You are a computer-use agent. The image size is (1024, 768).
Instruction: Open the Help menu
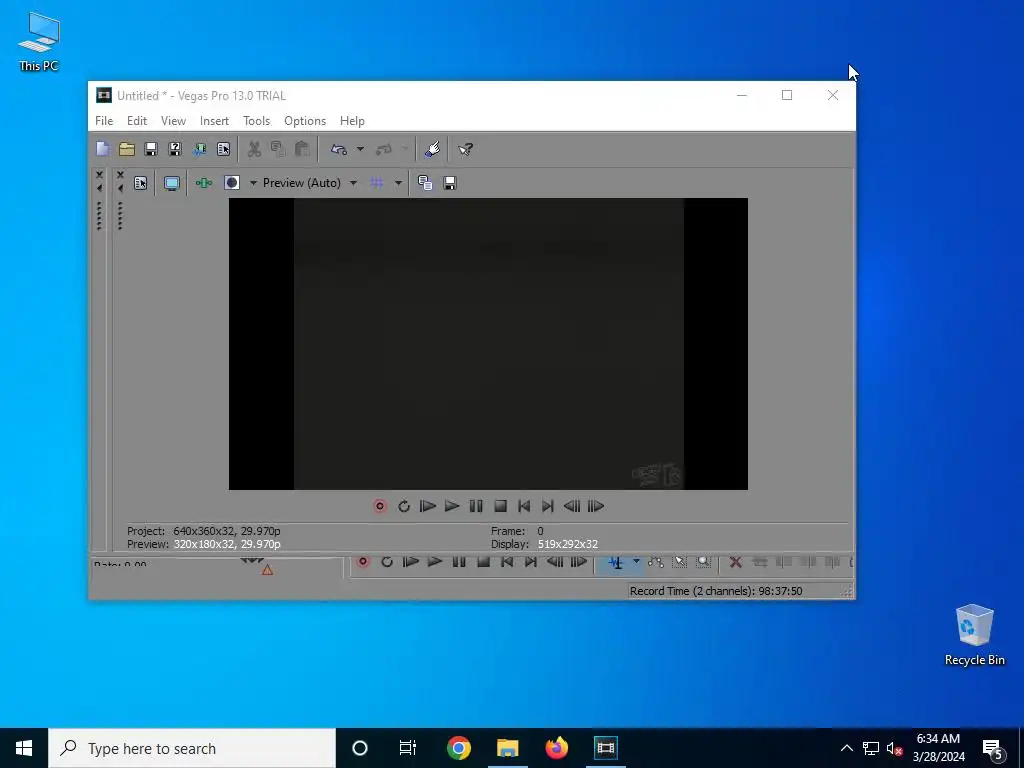(352, 121)
